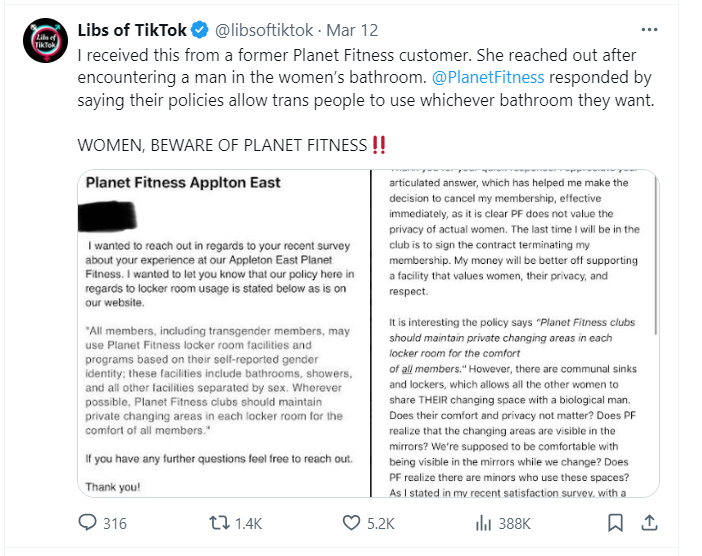
Task: Like the tweet with the heart icon
Action: (351, 523)
